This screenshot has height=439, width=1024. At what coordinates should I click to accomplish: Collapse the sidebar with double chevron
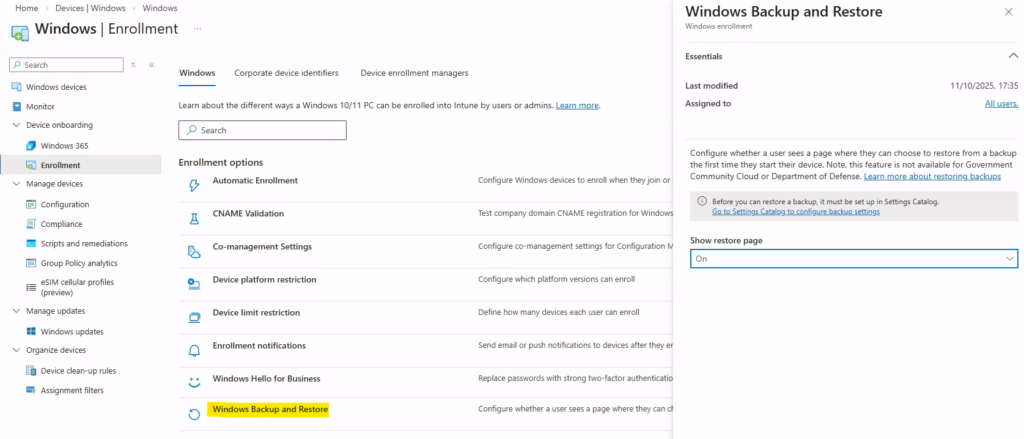(151, 65)
